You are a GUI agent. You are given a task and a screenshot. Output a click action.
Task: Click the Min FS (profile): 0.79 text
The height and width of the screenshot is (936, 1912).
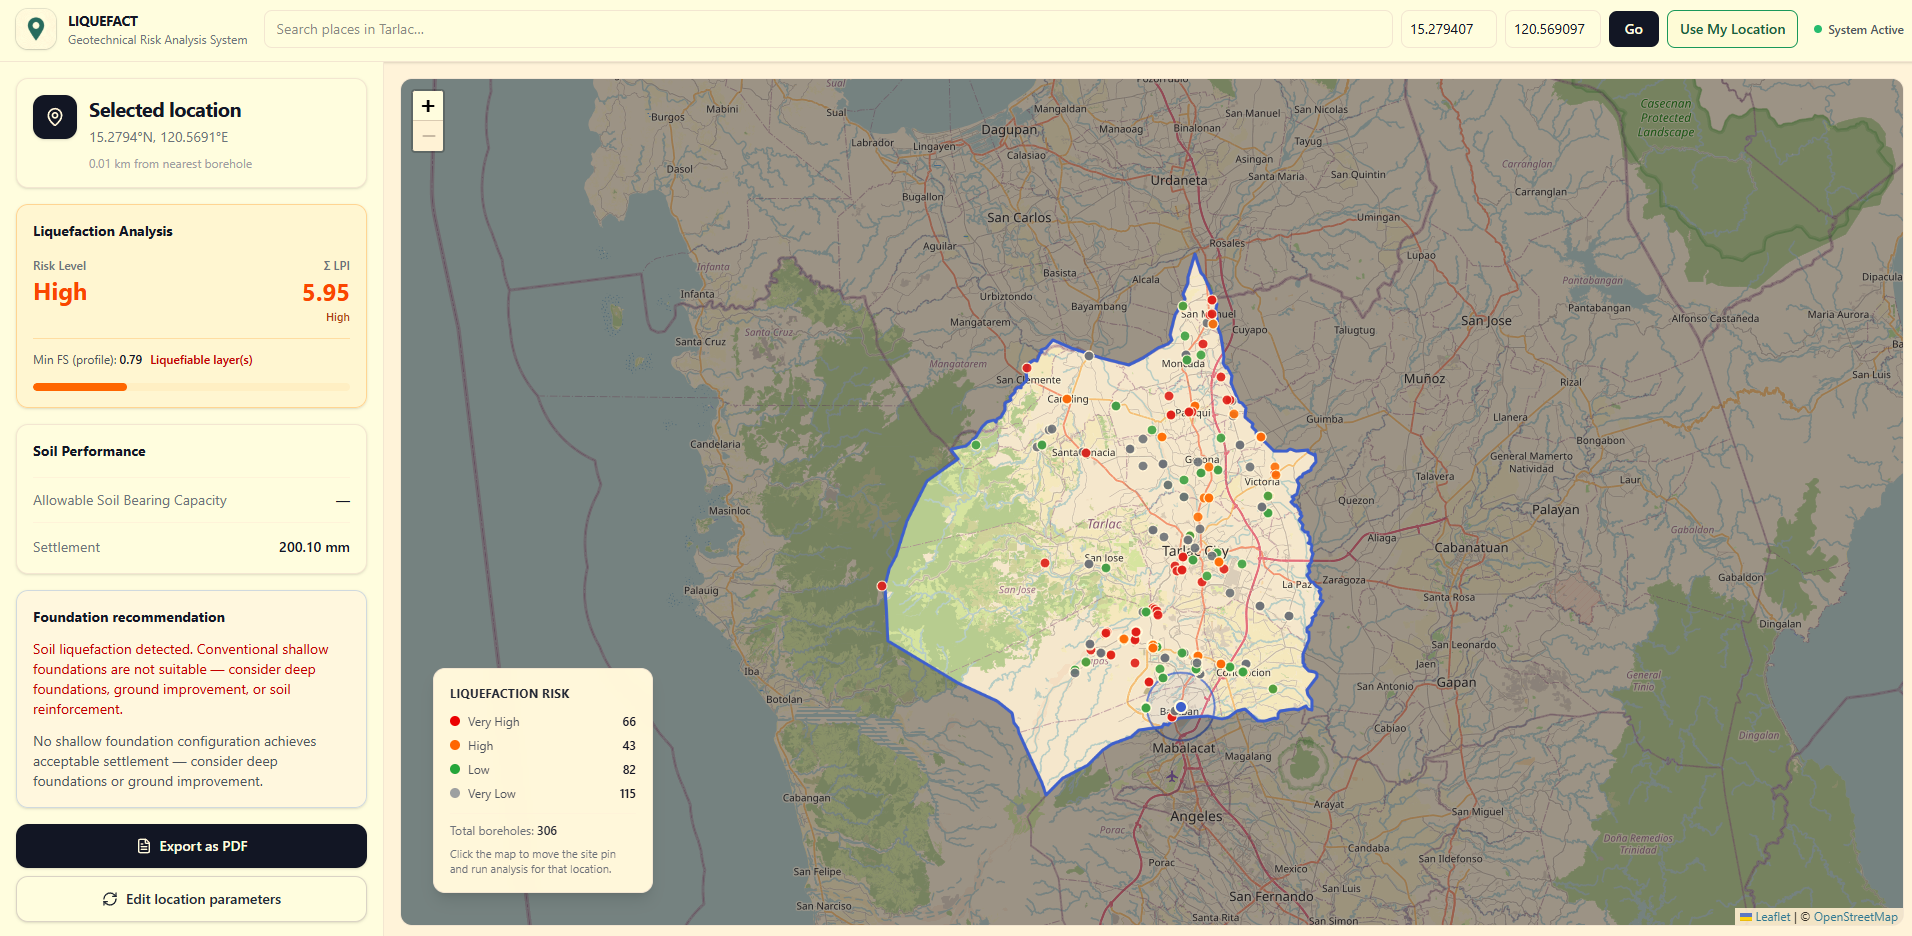coord(87,360)
